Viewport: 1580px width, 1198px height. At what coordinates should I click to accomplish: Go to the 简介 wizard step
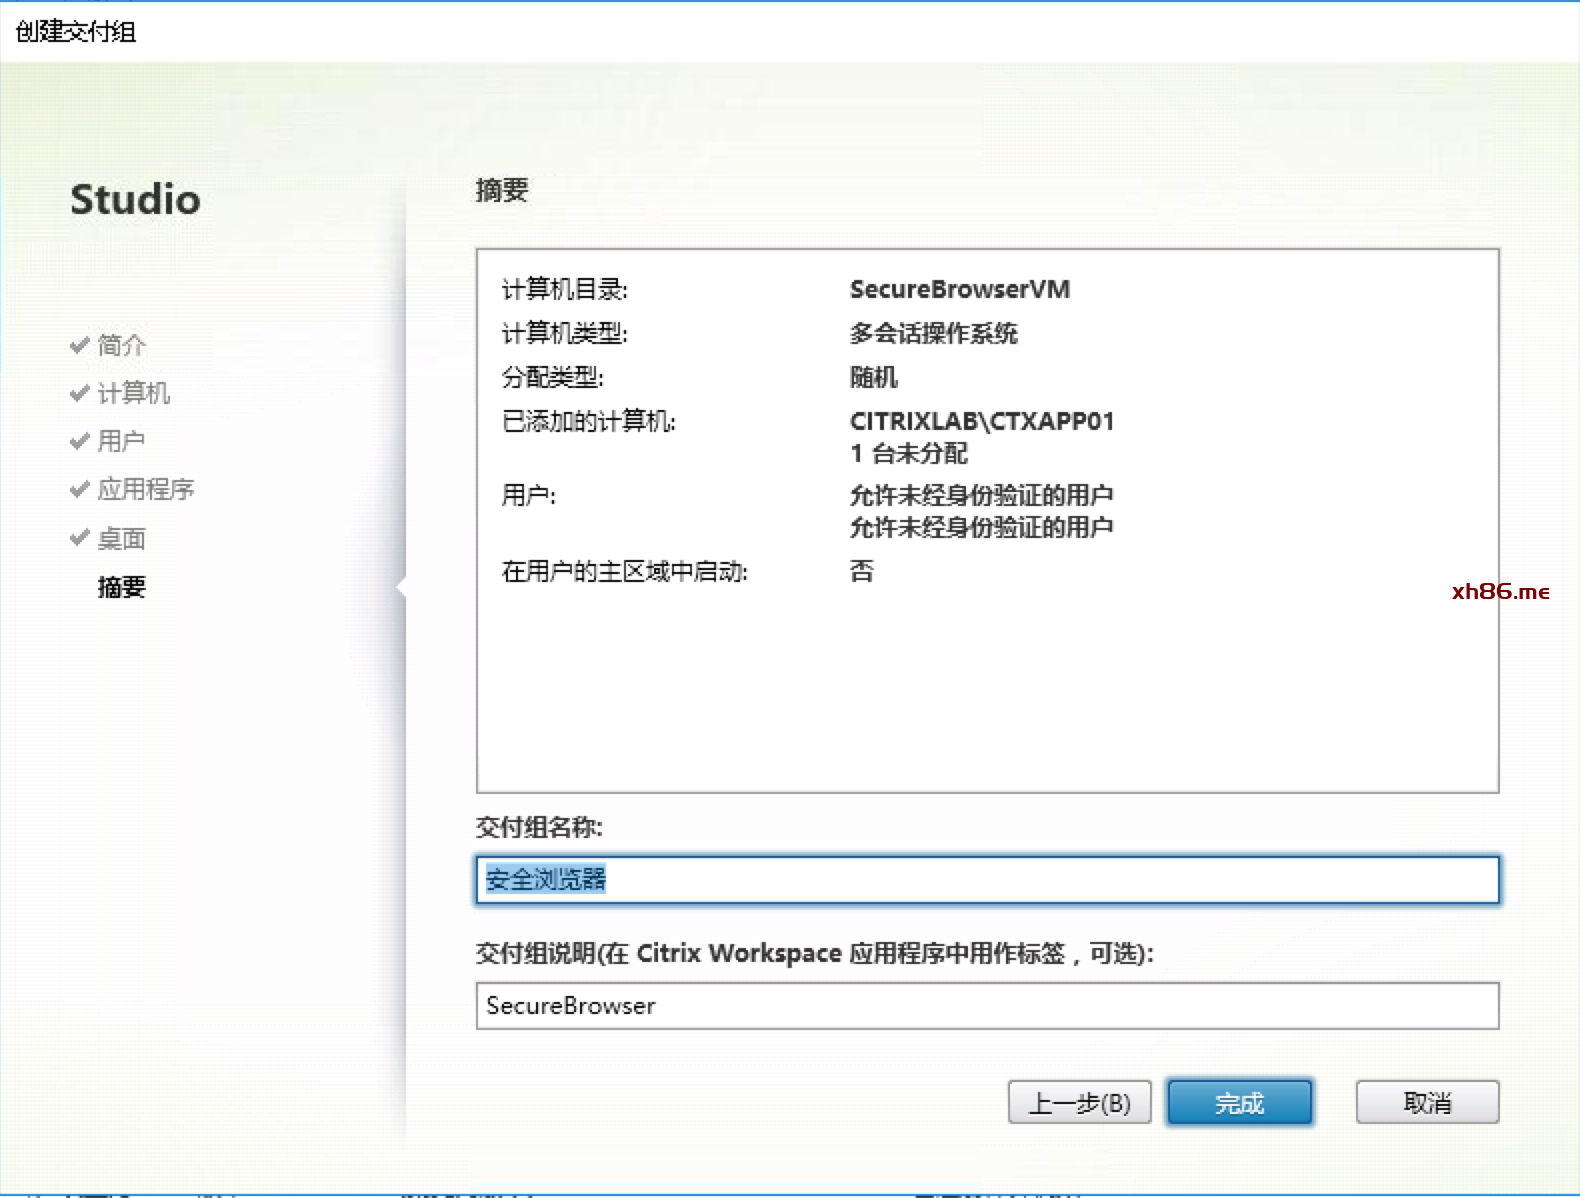coord(121,345)
